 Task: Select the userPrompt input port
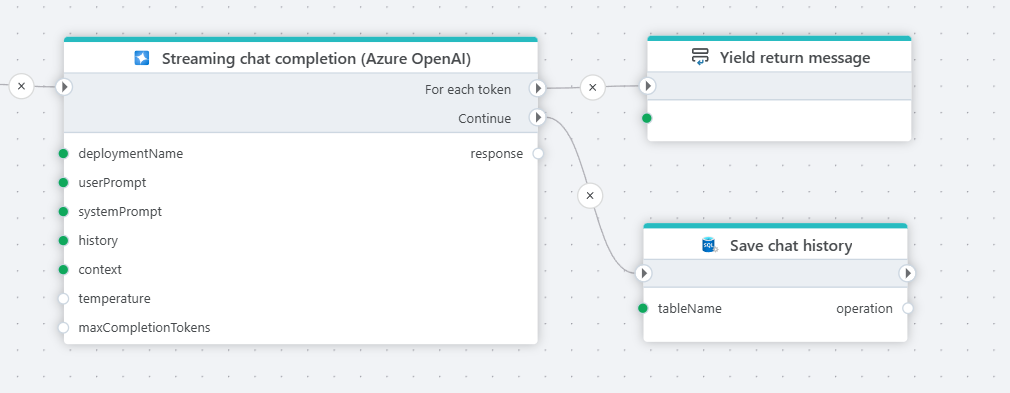pos(63,182)
